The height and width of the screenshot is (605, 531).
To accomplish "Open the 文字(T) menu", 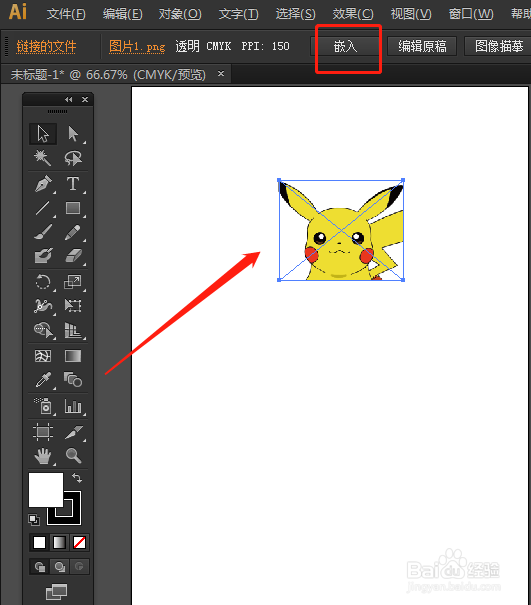I will pos(238,14).
